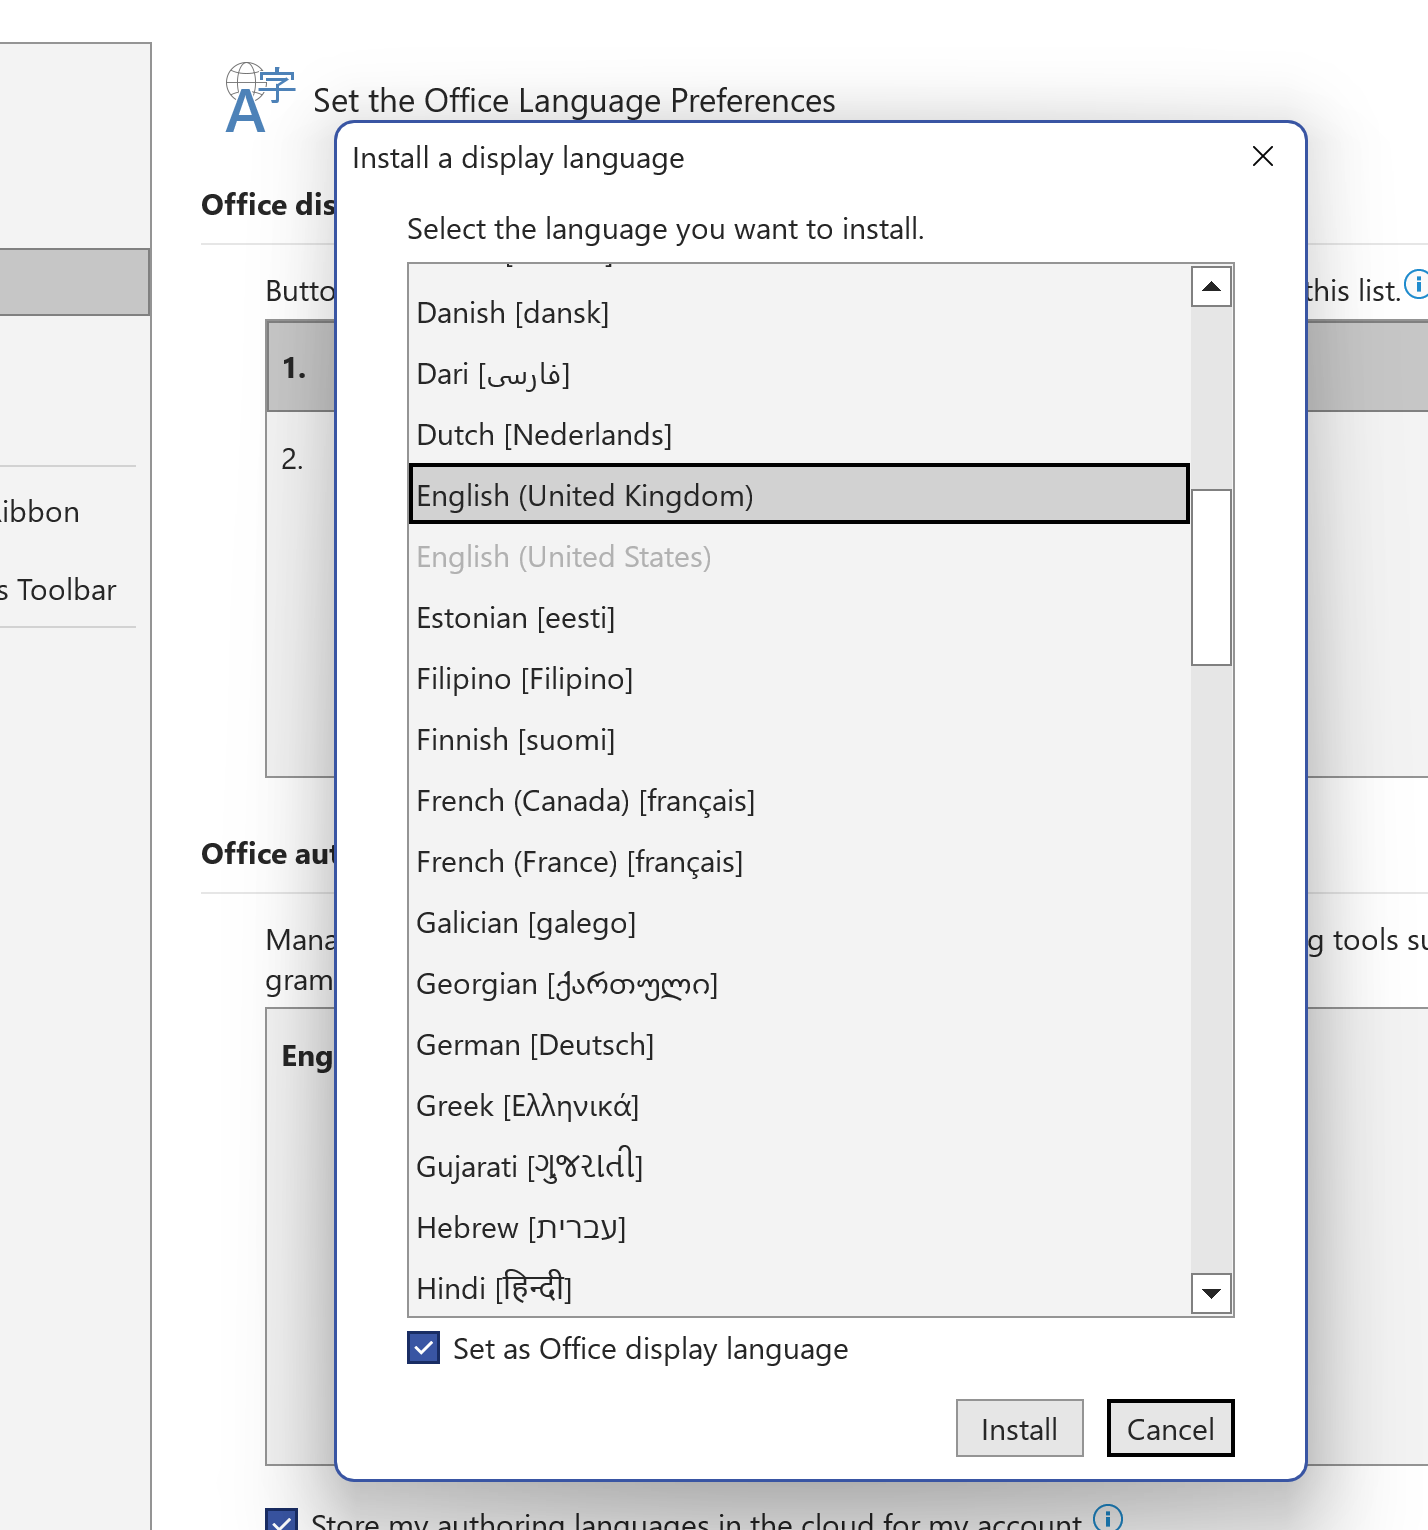The image size is (1428, 1530).
Task: Toggle Store my authoring languages in the cloud
Action: coord(282,1520)
